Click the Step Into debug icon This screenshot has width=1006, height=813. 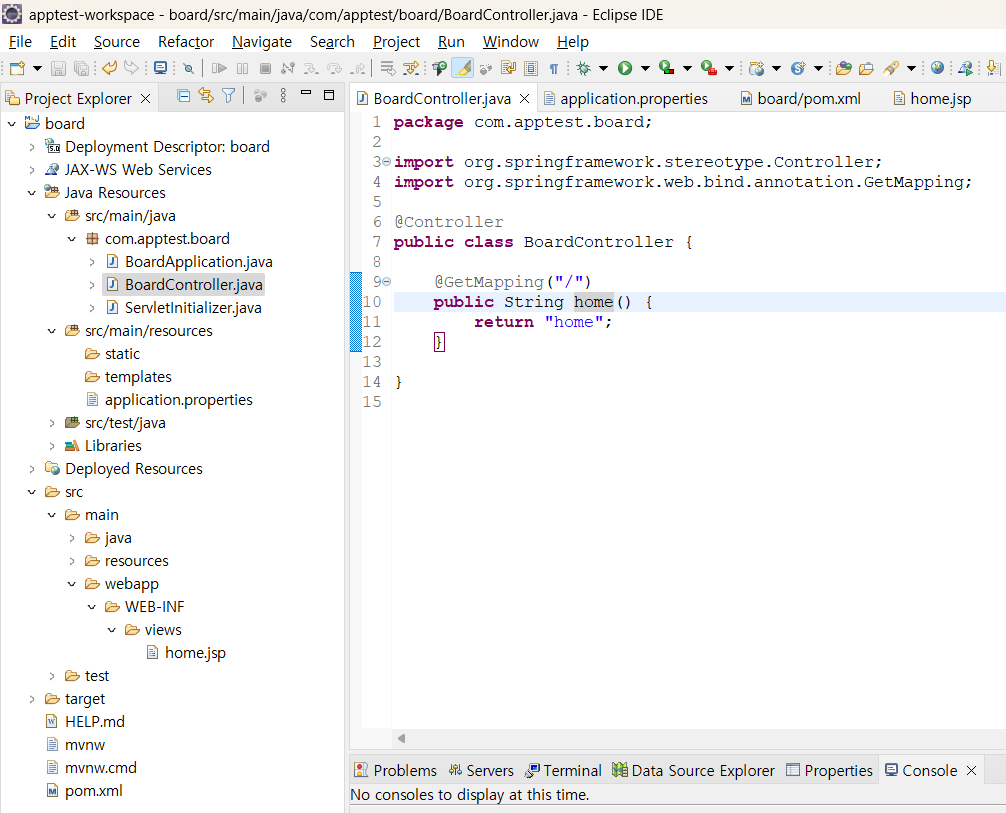tap(311, 68)
